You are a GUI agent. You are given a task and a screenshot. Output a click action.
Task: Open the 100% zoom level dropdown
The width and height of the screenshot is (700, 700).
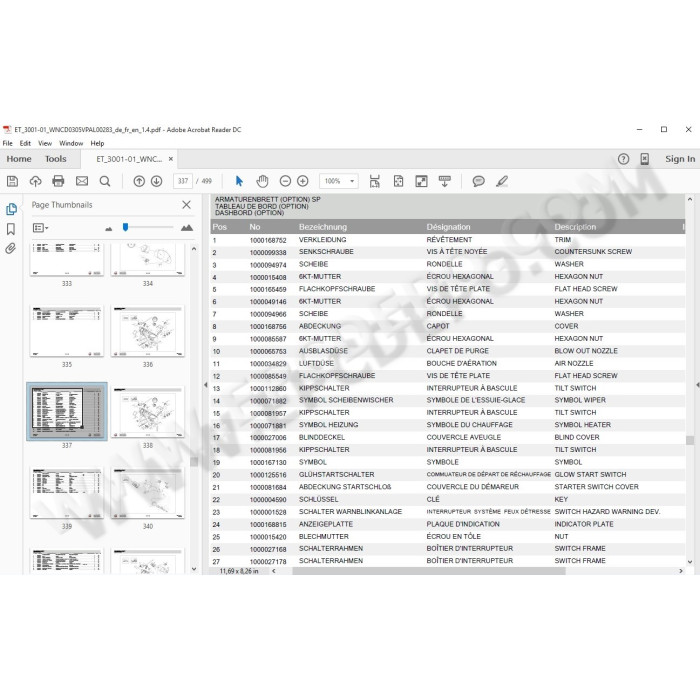tap(338, 181)
